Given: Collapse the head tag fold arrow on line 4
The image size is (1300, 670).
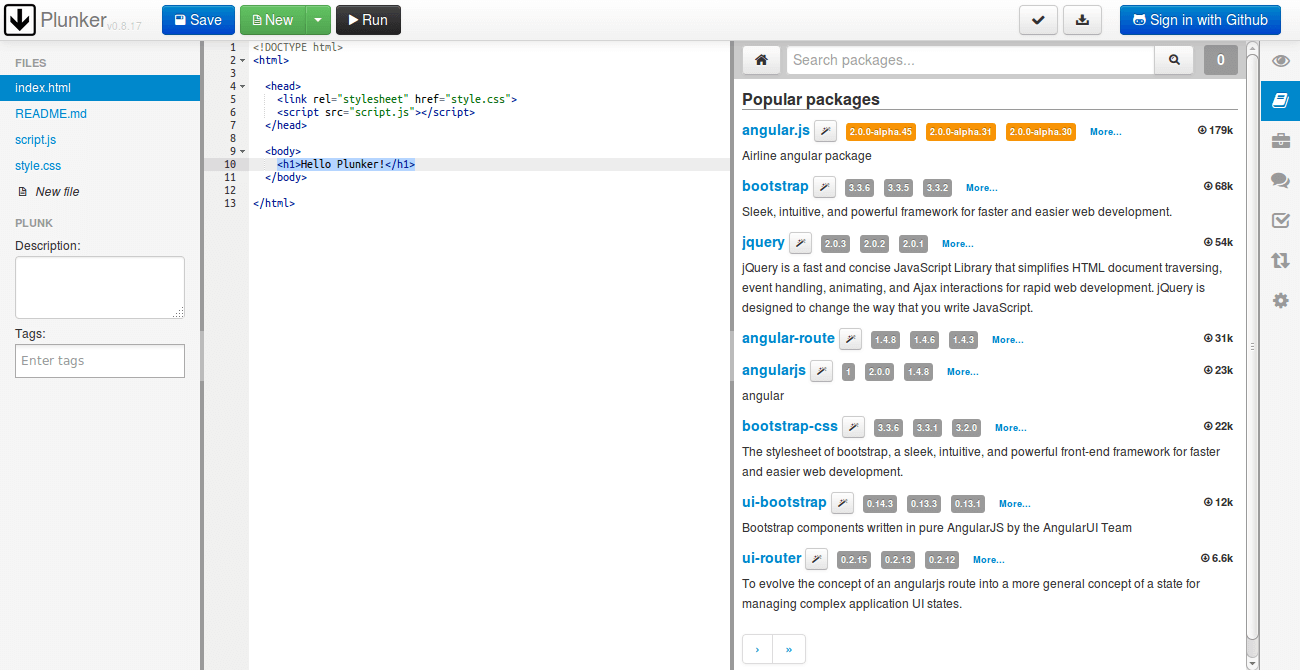Looking at the screenshot, I should [x=243, y=86].
